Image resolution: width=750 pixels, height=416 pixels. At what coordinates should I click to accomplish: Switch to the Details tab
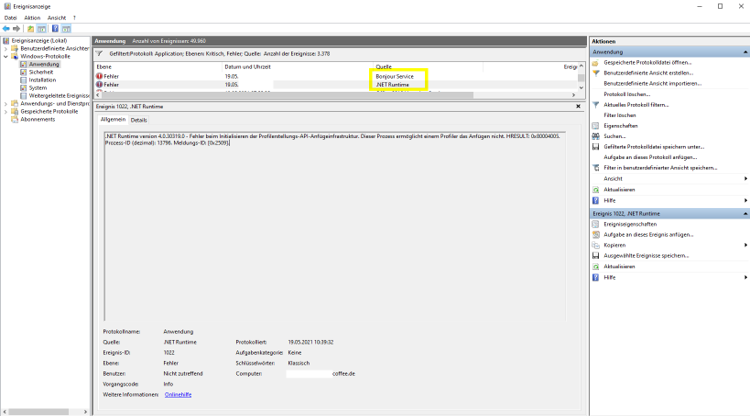(x=139, y=120)
